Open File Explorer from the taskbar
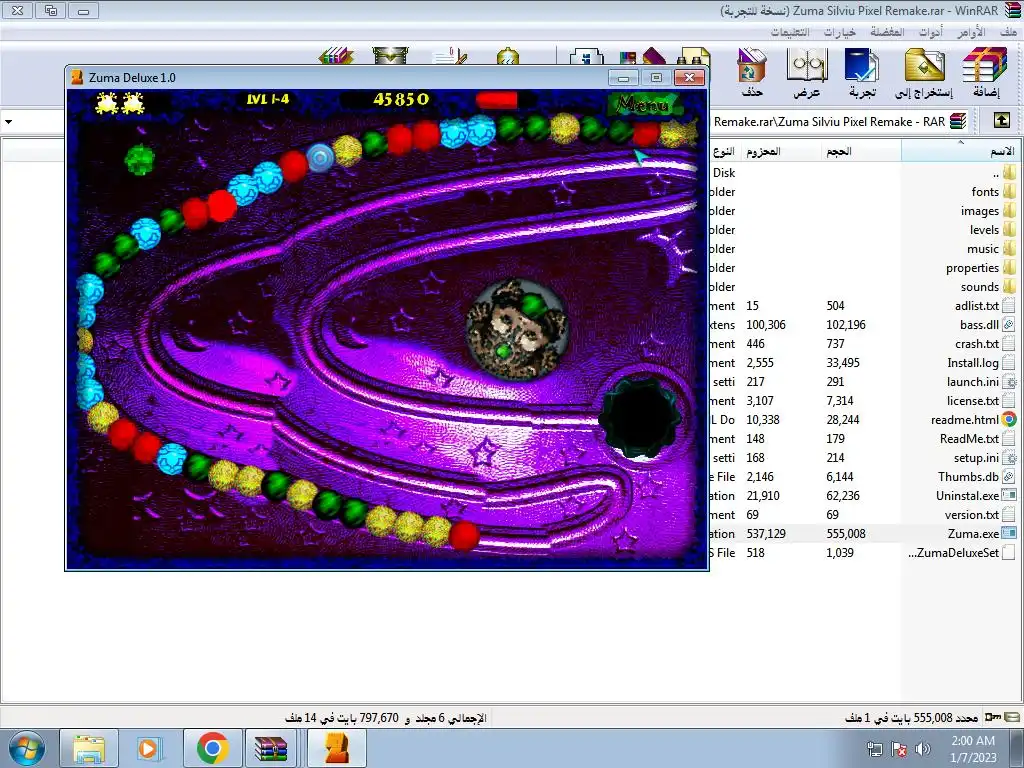 89,748
